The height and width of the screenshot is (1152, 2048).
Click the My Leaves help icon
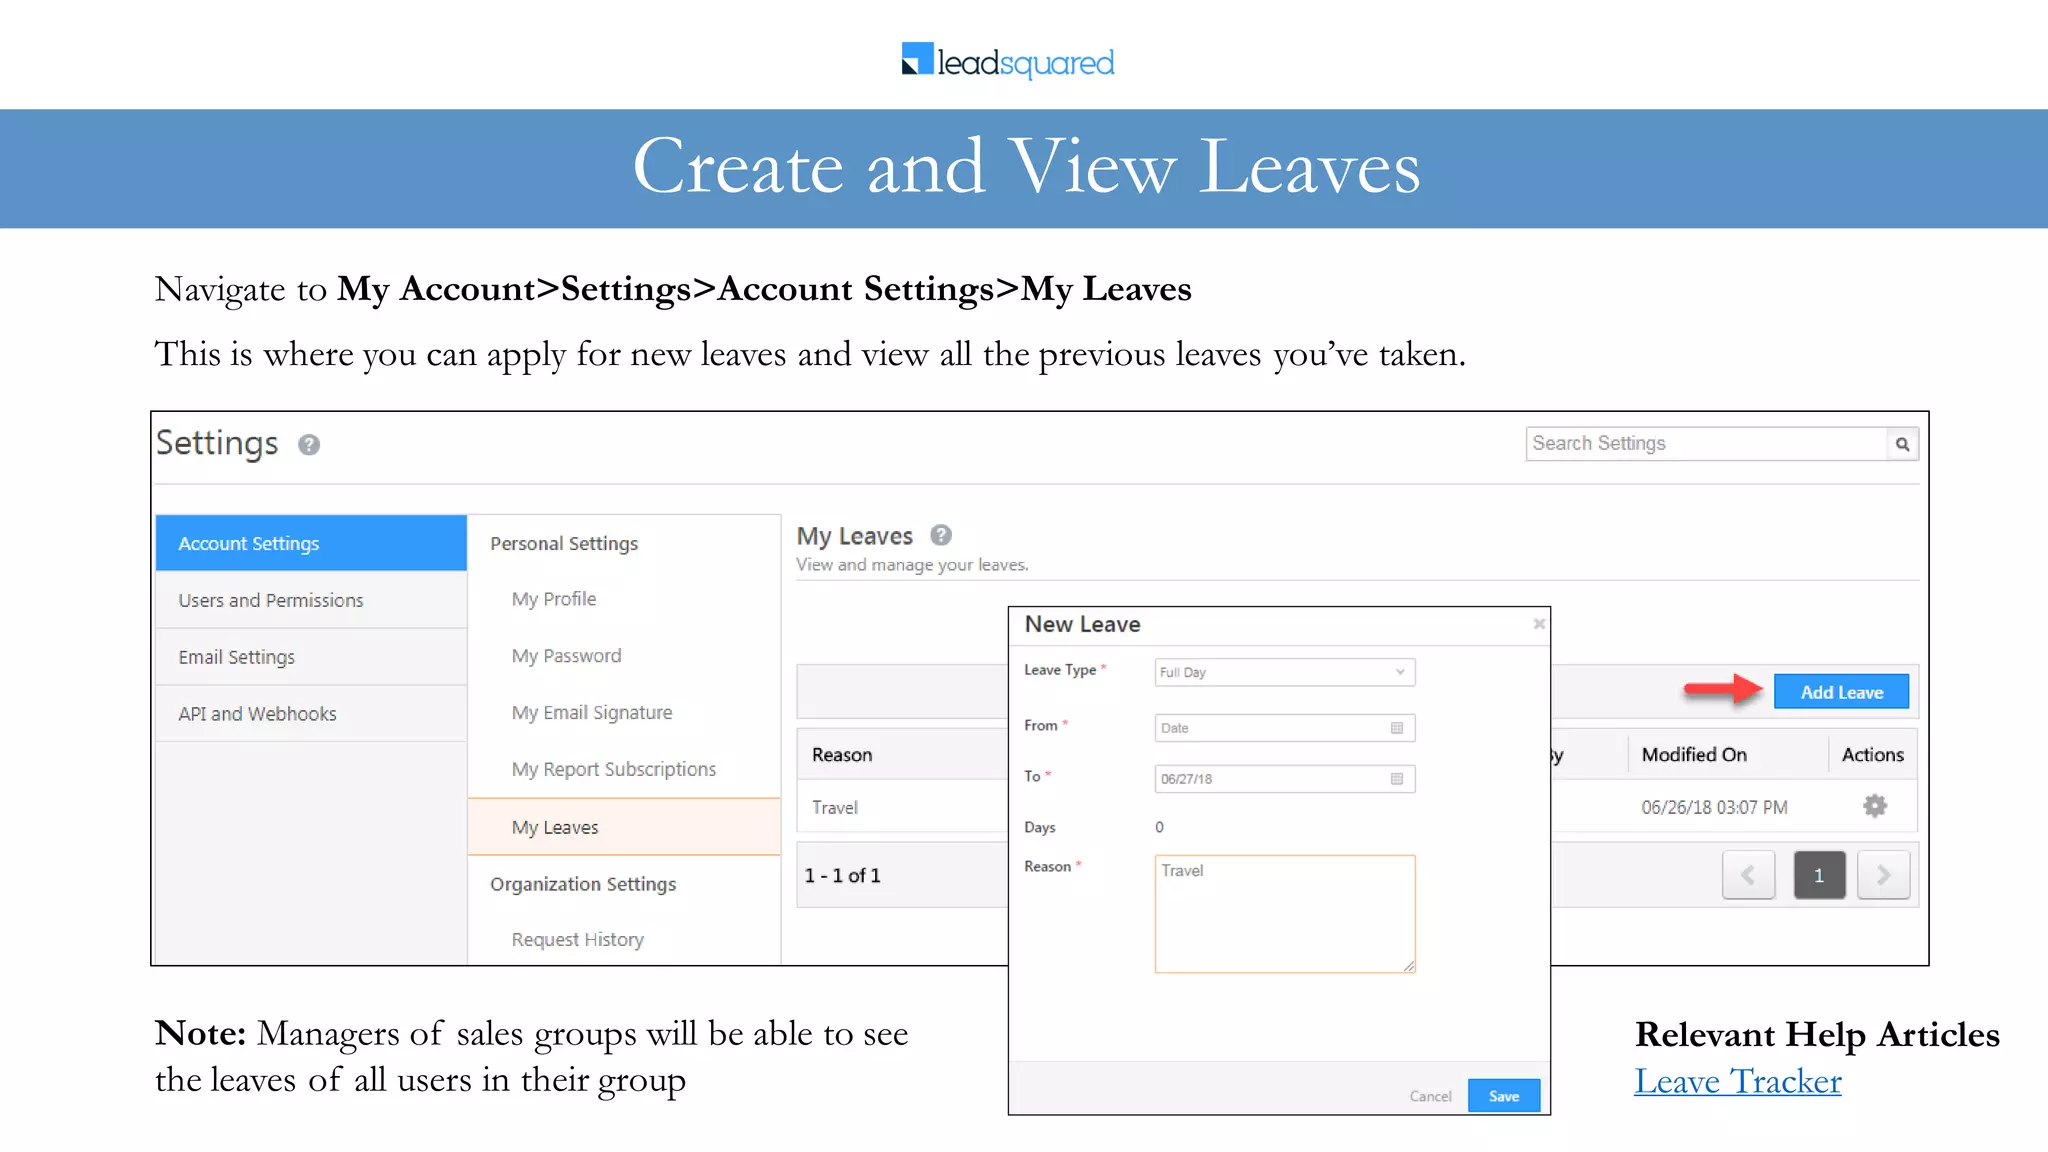click(941, 535)
